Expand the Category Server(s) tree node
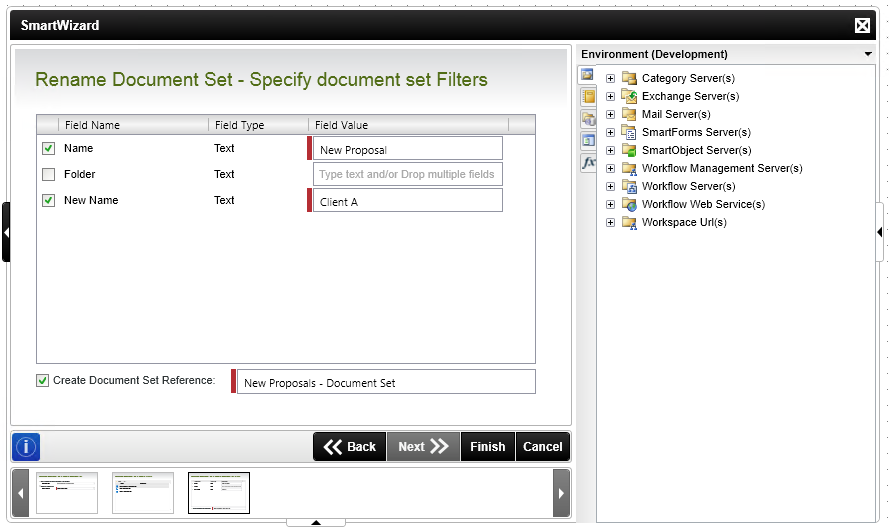Image resolution: width=889 pixels, height=530 pixels. click(x=610, y=78)
